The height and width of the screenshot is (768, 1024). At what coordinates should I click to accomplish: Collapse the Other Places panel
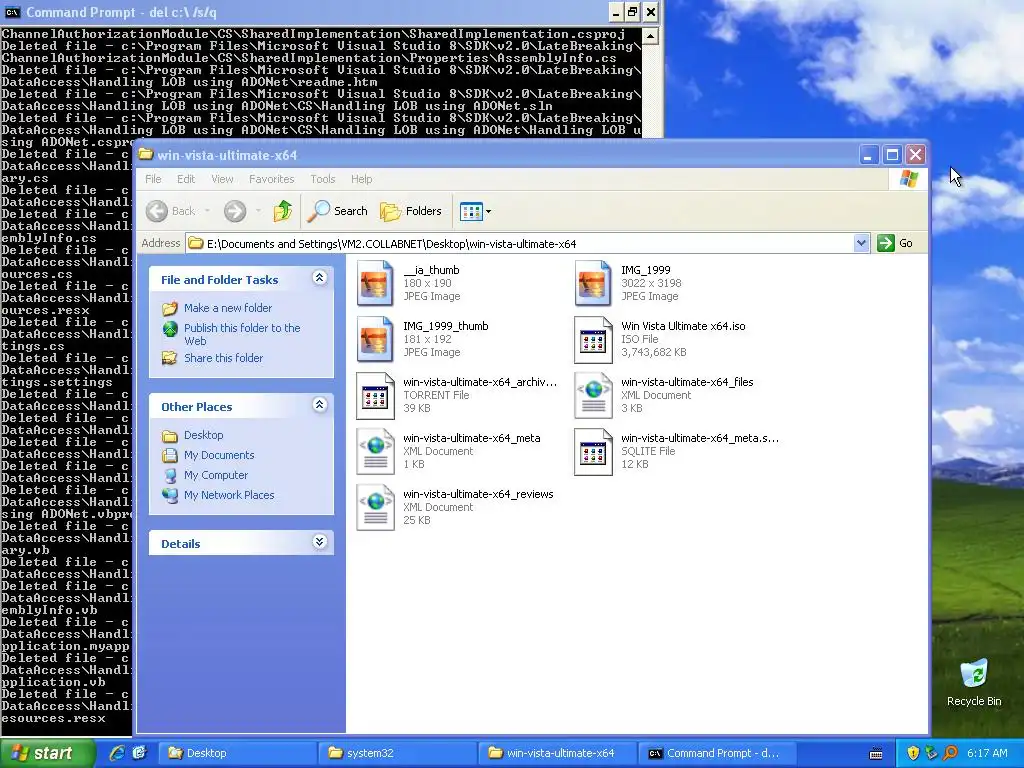click(319, 405)
